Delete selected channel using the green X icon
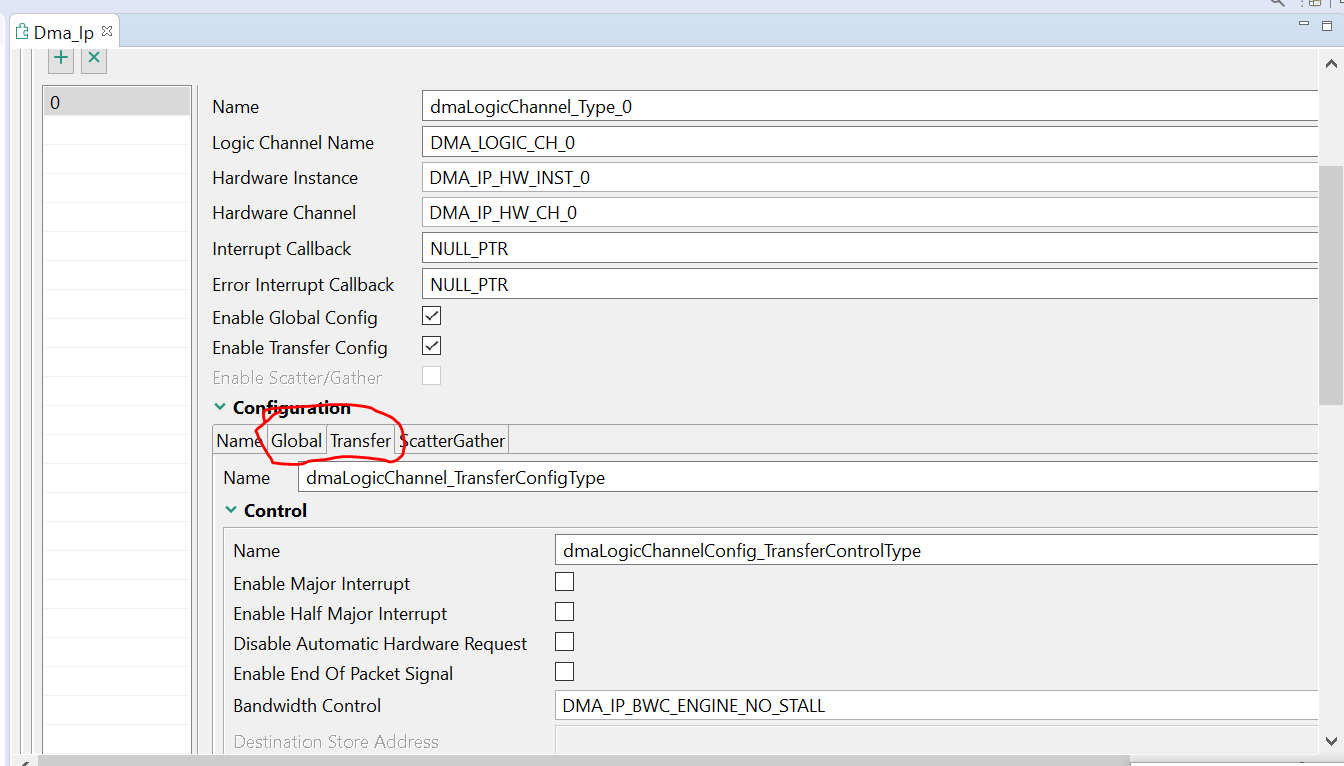 click(x=93, y=59)
